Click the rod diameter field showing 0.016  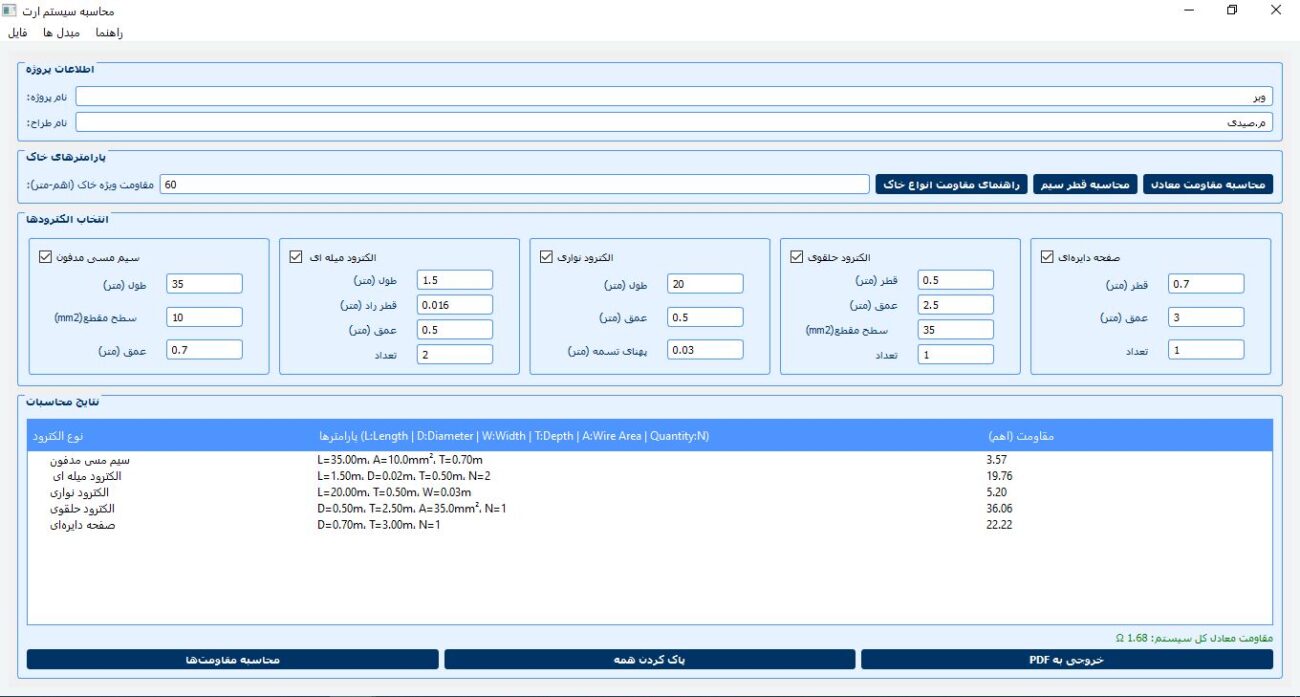tap(454, 305)
